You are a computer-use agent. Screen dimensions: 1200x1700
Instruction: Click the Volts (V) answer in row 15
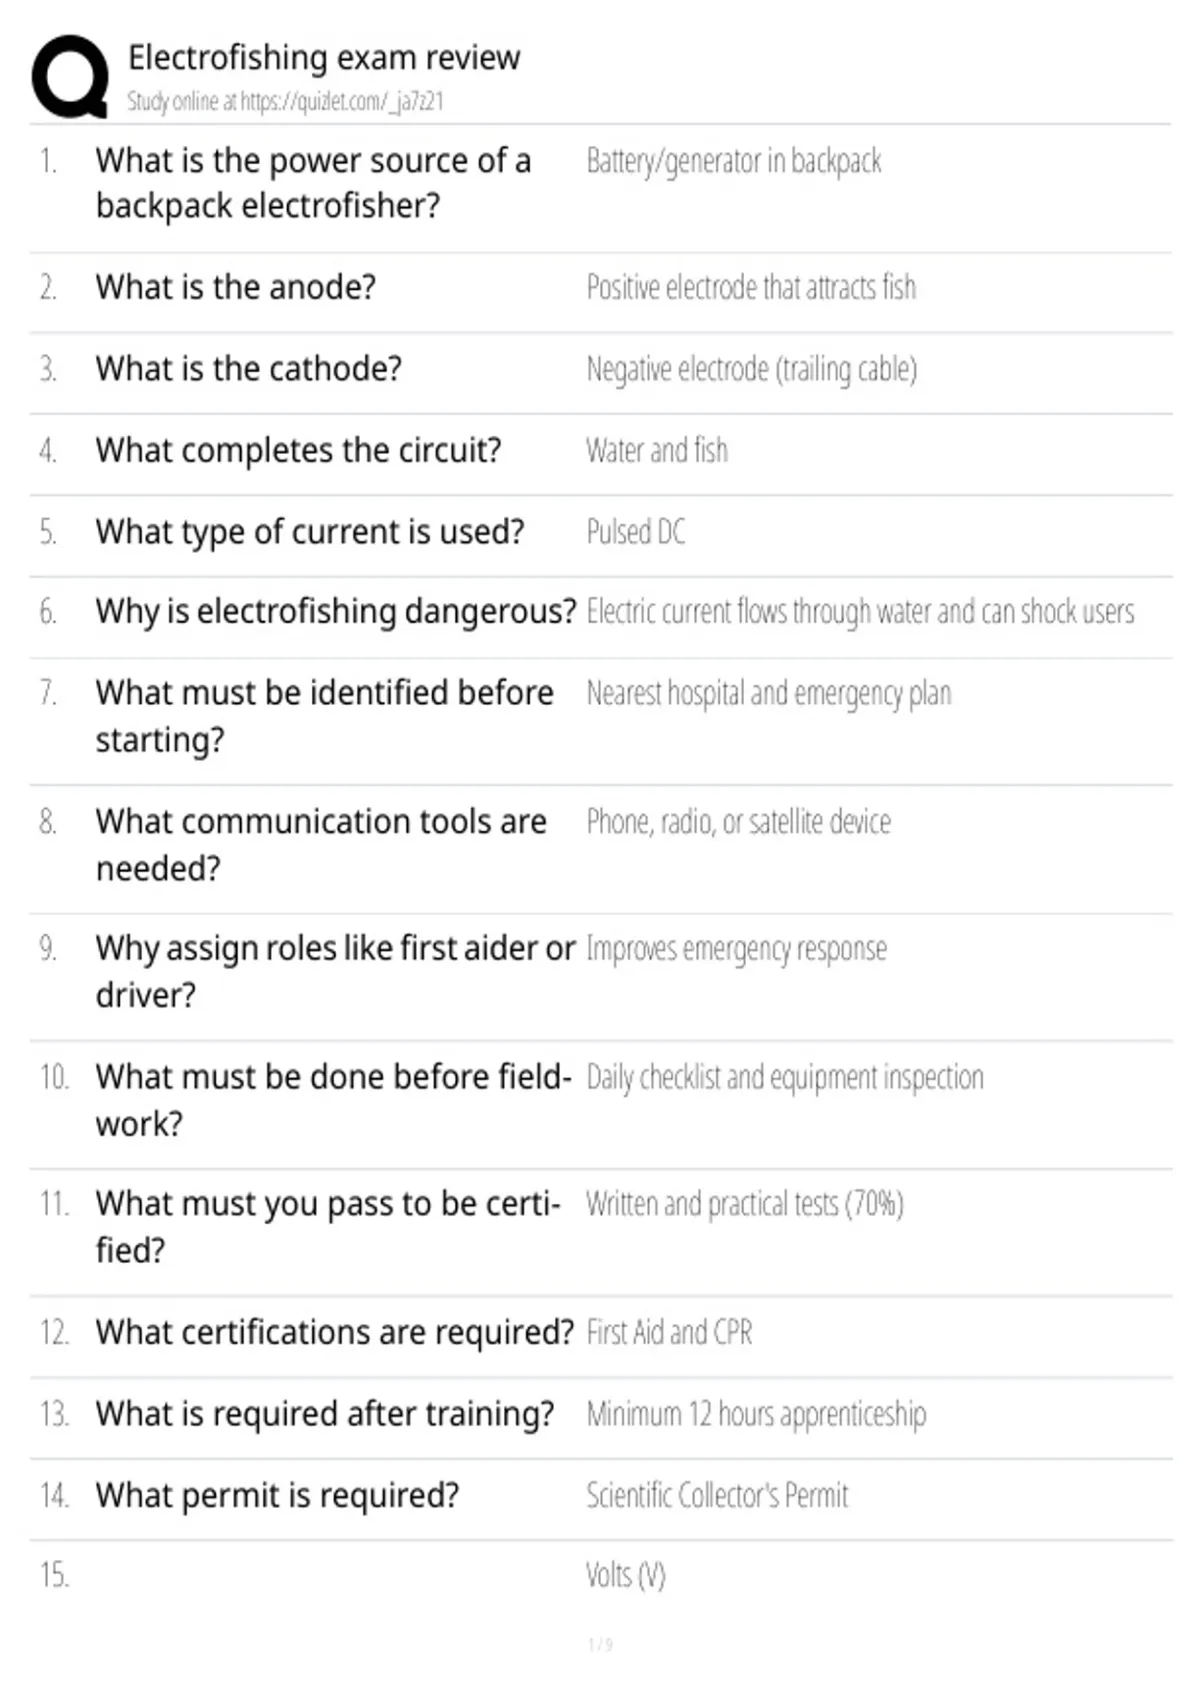[626, 1576]
